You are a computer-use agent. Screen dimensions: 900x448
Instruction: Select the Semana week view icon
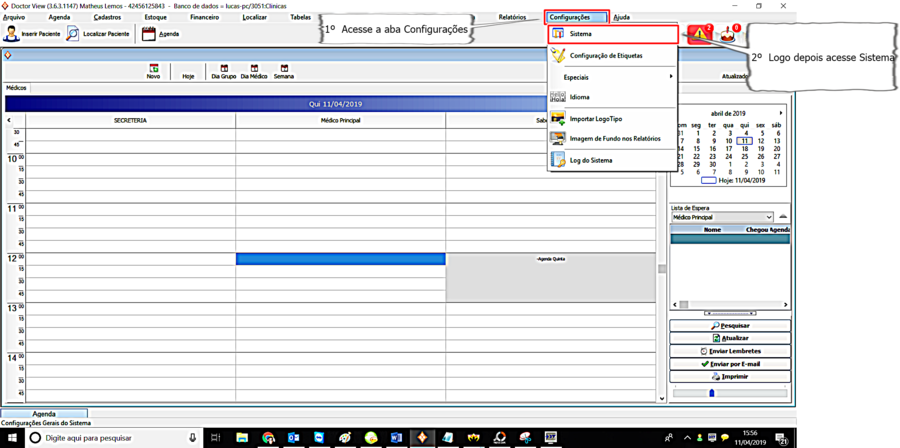[284, 69]
